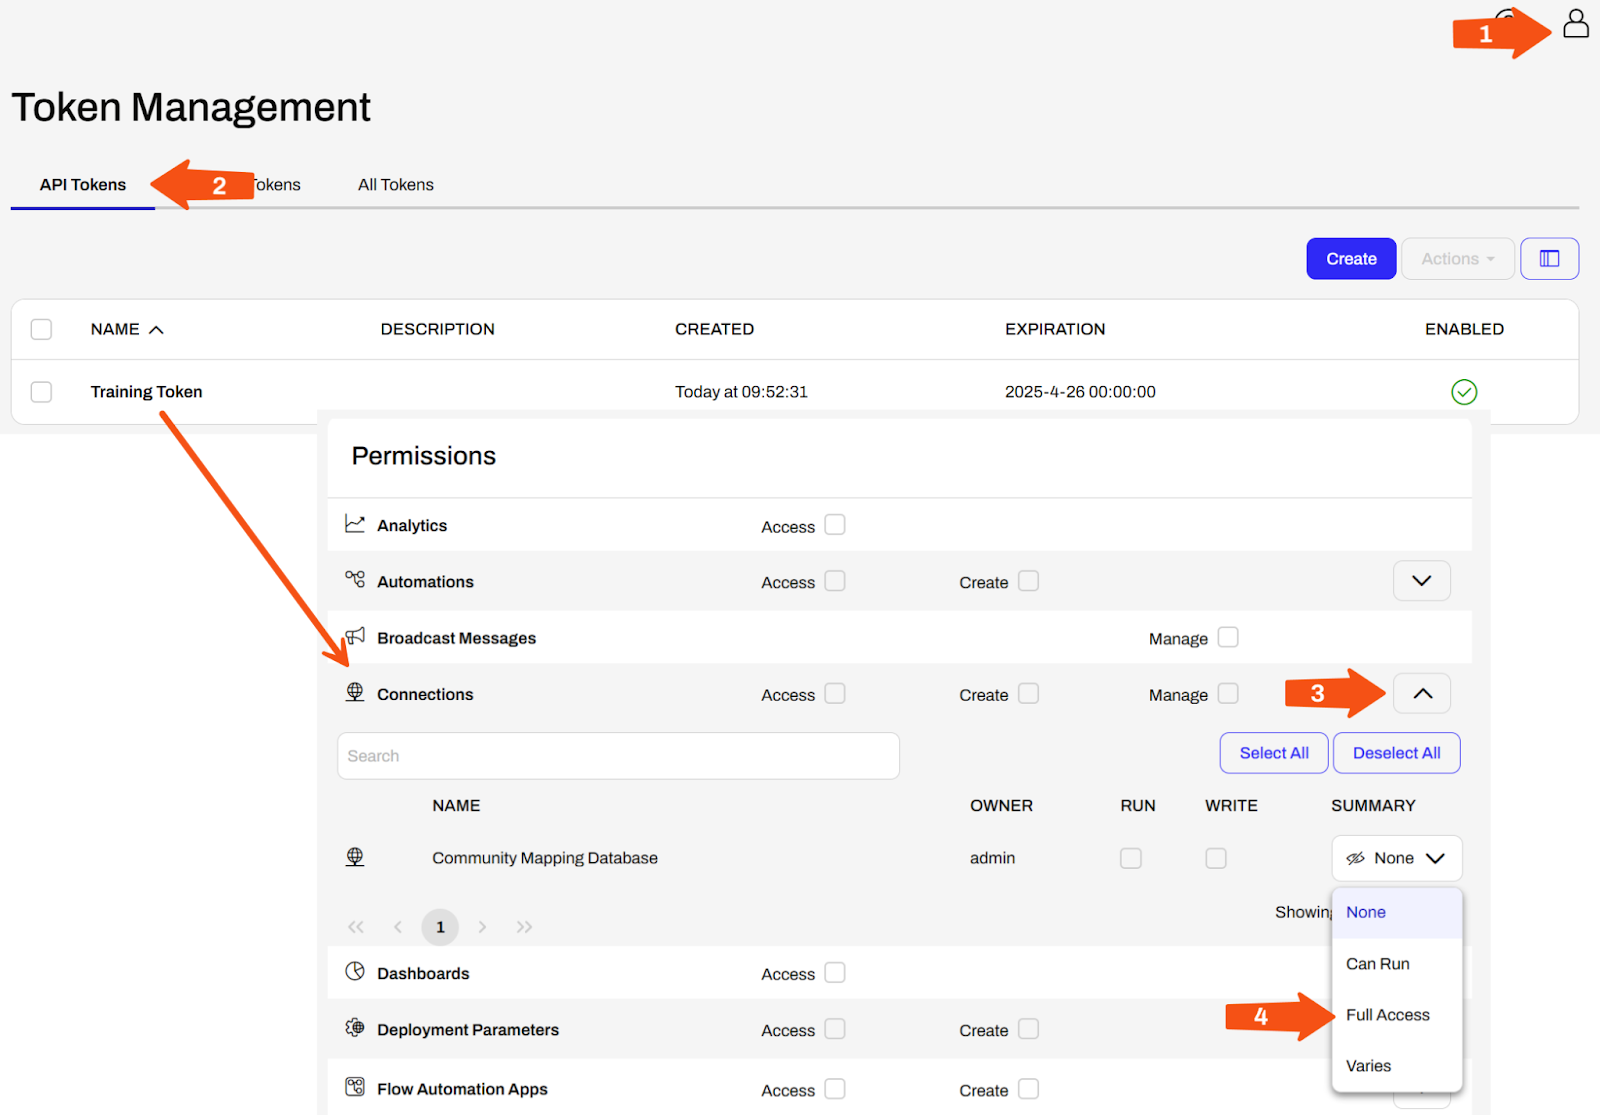Choose Can Run in summary menu
This screenshot has height=1115, width=1600.
point(1397,964)
